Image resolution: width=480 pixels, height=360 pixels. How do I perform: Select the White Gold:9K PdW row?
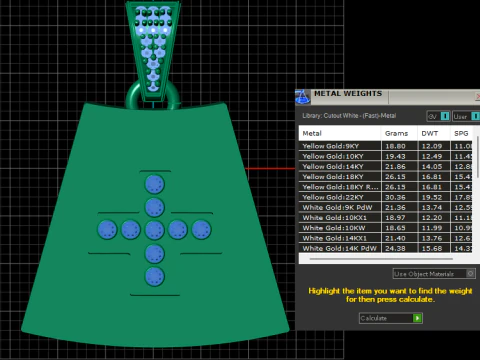pyautogui.click(x=385, y=207)
